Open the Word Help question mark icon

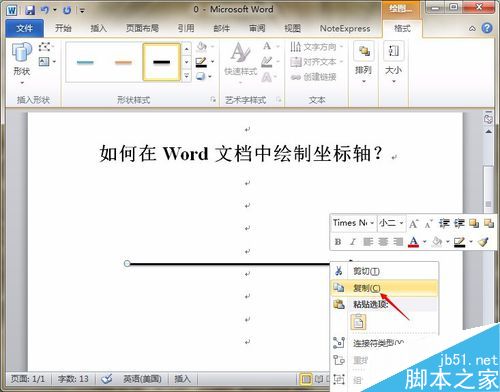point(487,28)
